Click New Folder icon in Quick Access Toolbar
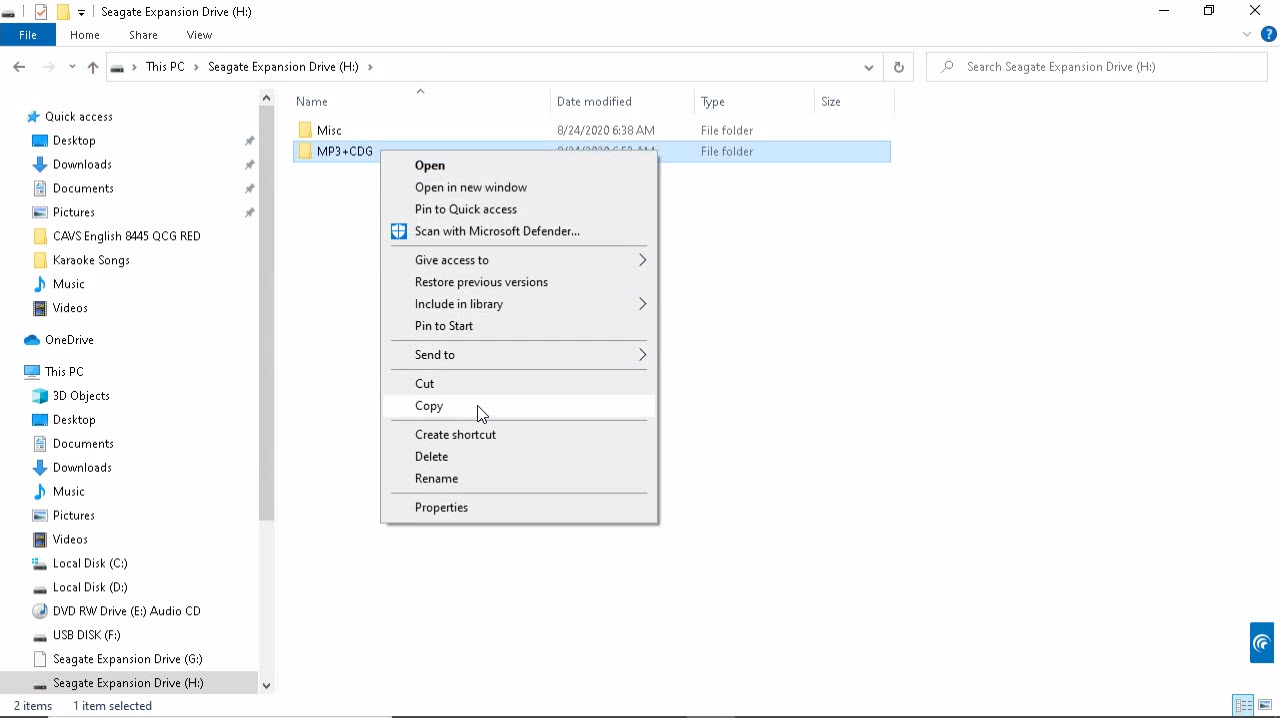1280x718 pixels. pos(62,12)
